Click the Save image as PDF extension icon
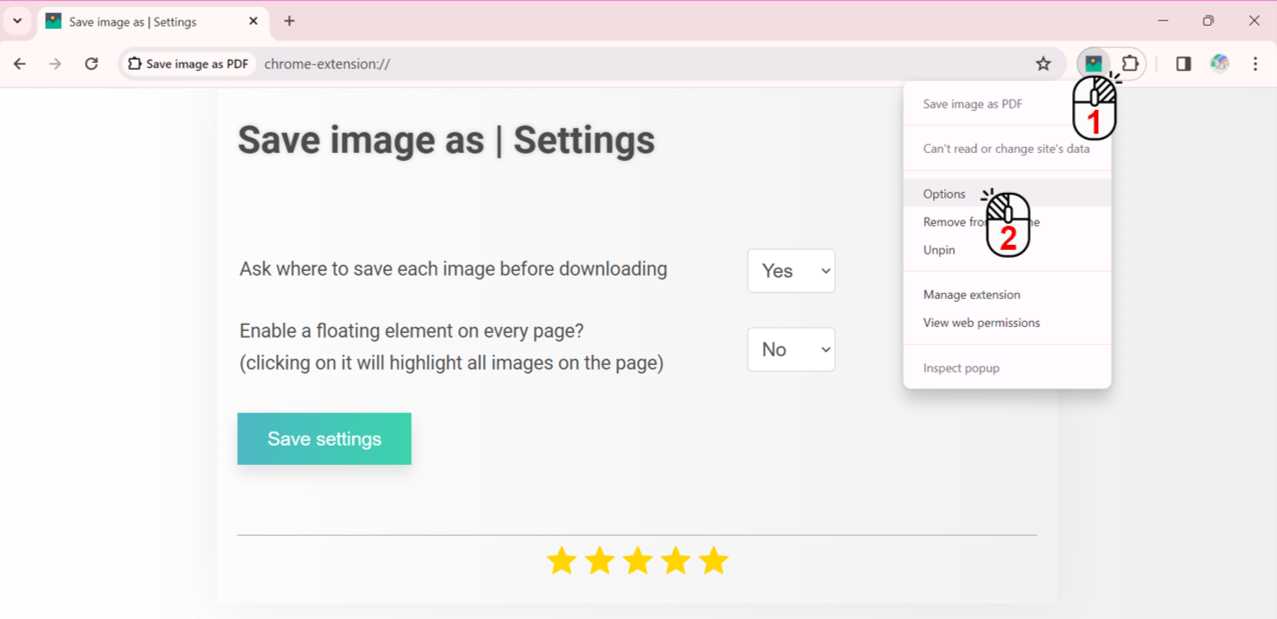Image resolution: width=1277 pixels, height=619 pixels. [x=1093, y=63]
